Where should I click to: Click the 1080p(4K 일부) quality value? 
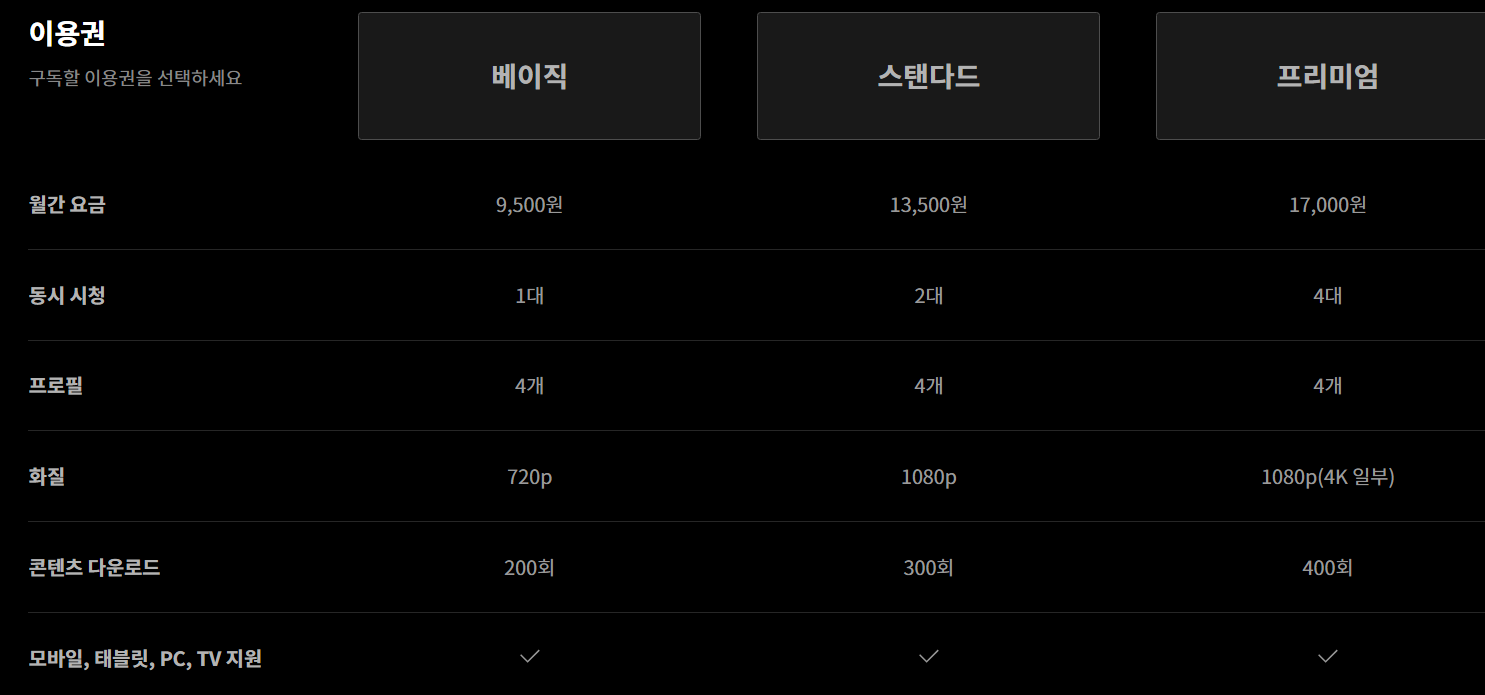1326,477
